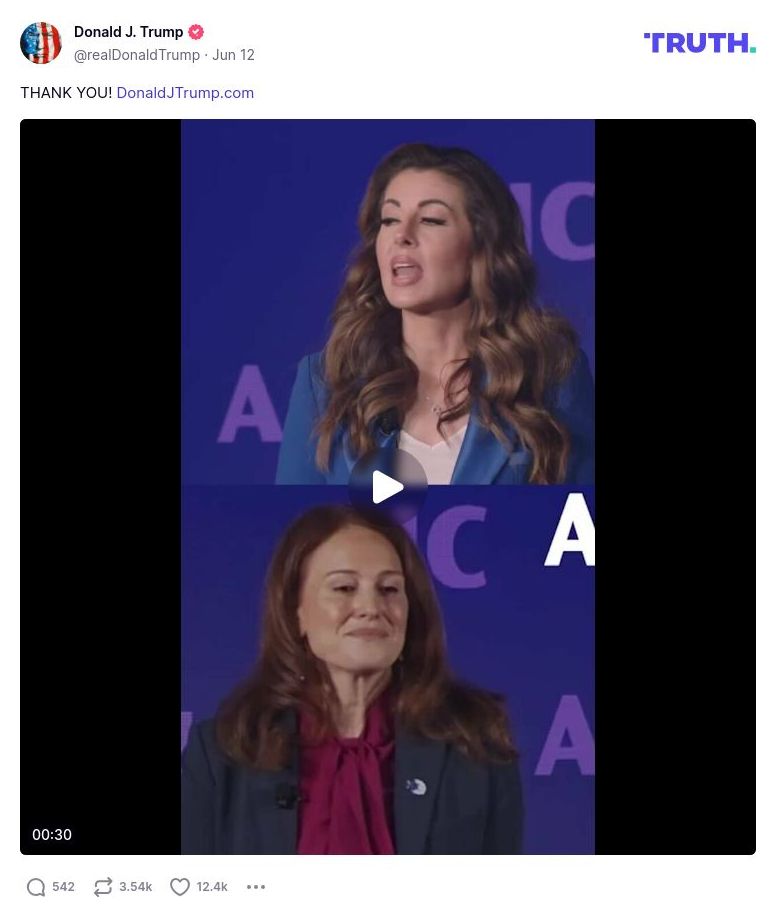The width and height of the screenshot is (777, 917).
Task: Click the ReTruth arrows icon
Action: (102, 887)
